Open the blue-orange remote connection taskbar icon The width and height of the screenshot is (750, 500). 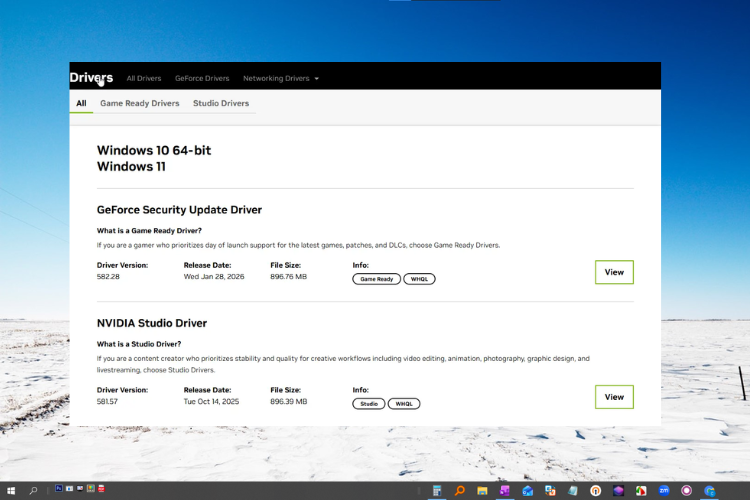pos(550,491)
